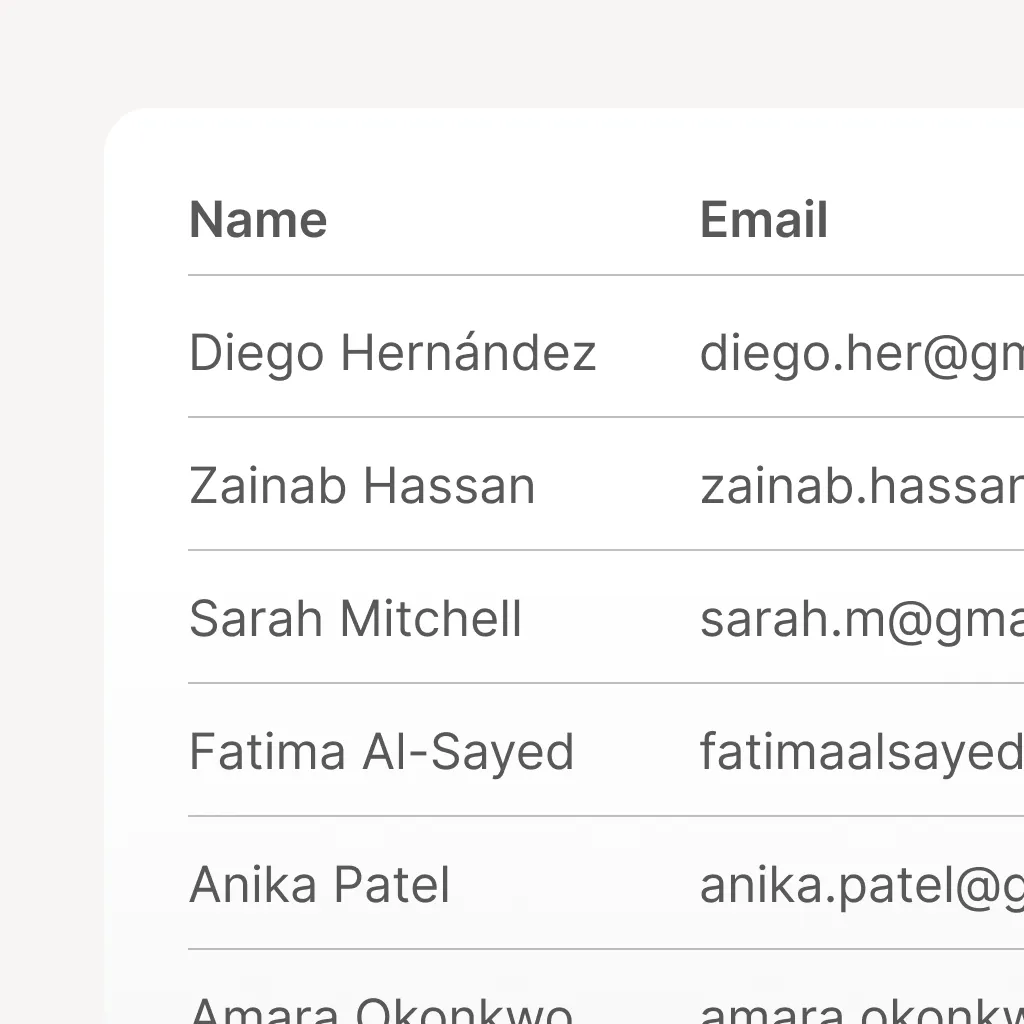Select the name Fatima Al-Sayed
This screenshot has width=1024, height=1024.
click(381, 751)
